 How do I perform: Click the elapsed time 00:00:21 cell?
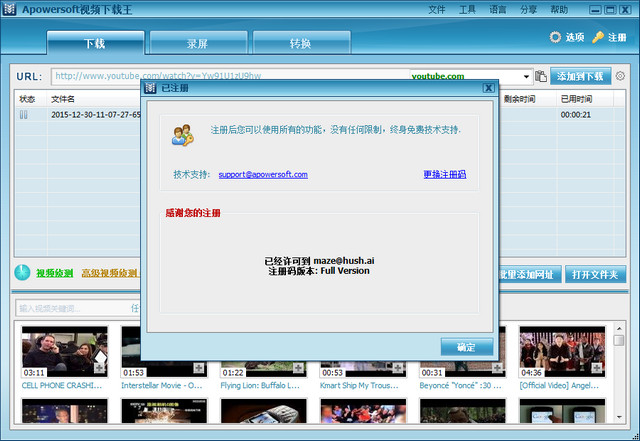576,115
